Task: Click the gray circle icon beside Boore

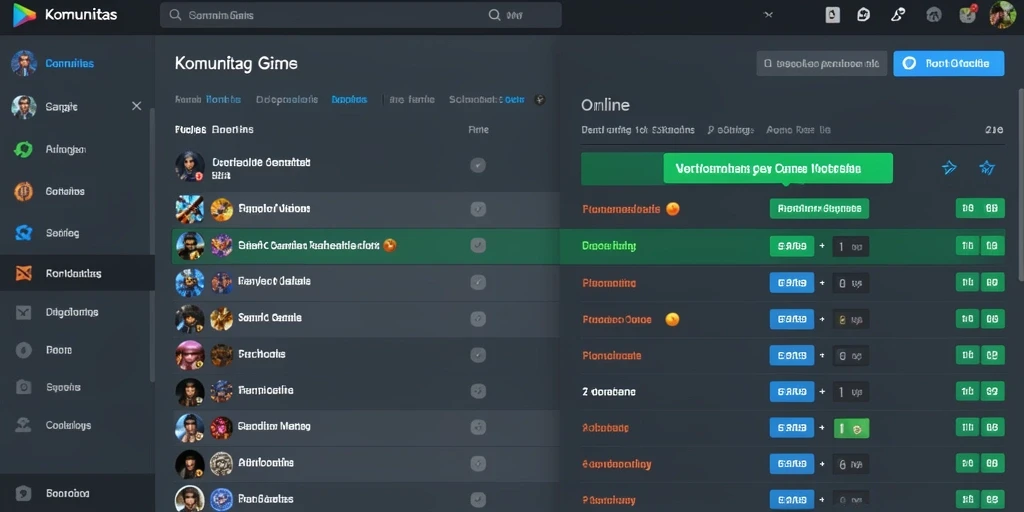Action: (x=24, y=350)
